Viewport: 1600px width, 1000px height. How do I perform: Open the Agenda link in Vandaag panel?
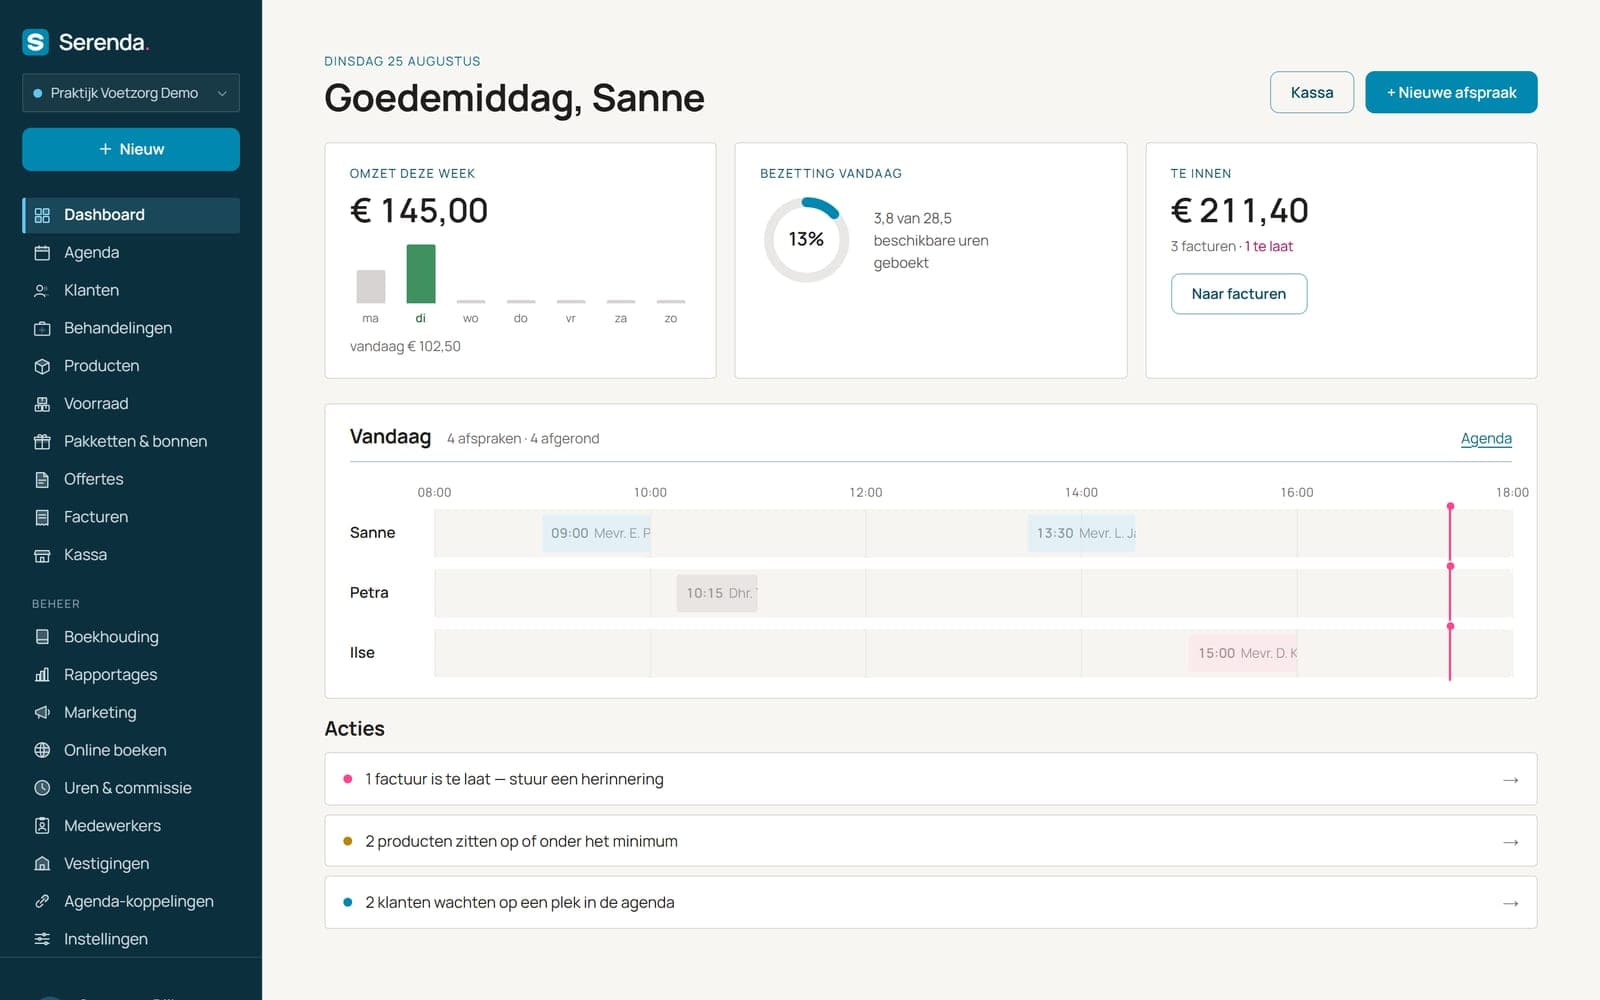(x=1486, y=438)
